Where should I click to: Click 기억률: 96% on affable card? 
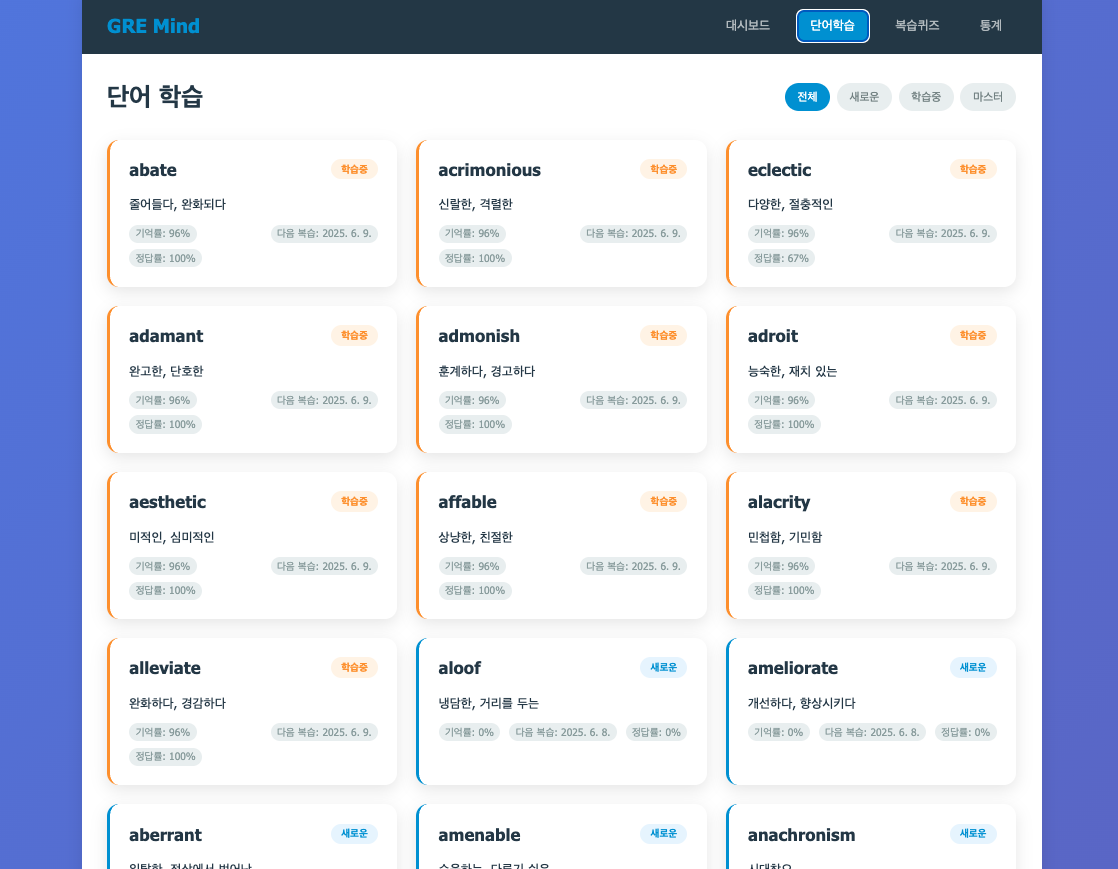coord(472,566)
